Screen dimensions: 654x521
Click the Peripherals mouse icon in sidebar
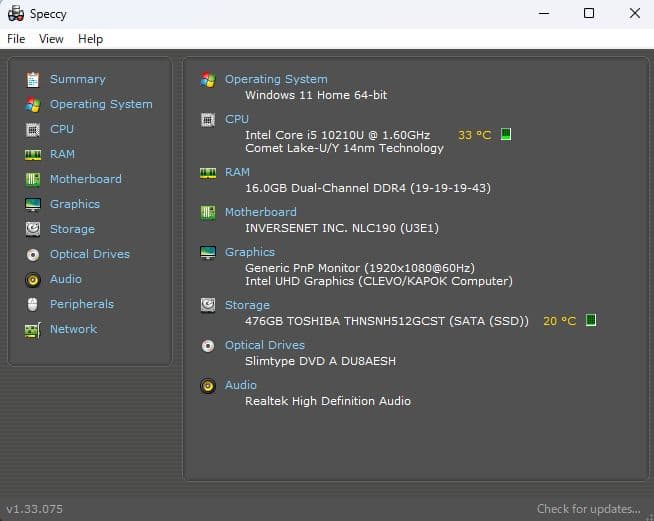pos(33,305)
